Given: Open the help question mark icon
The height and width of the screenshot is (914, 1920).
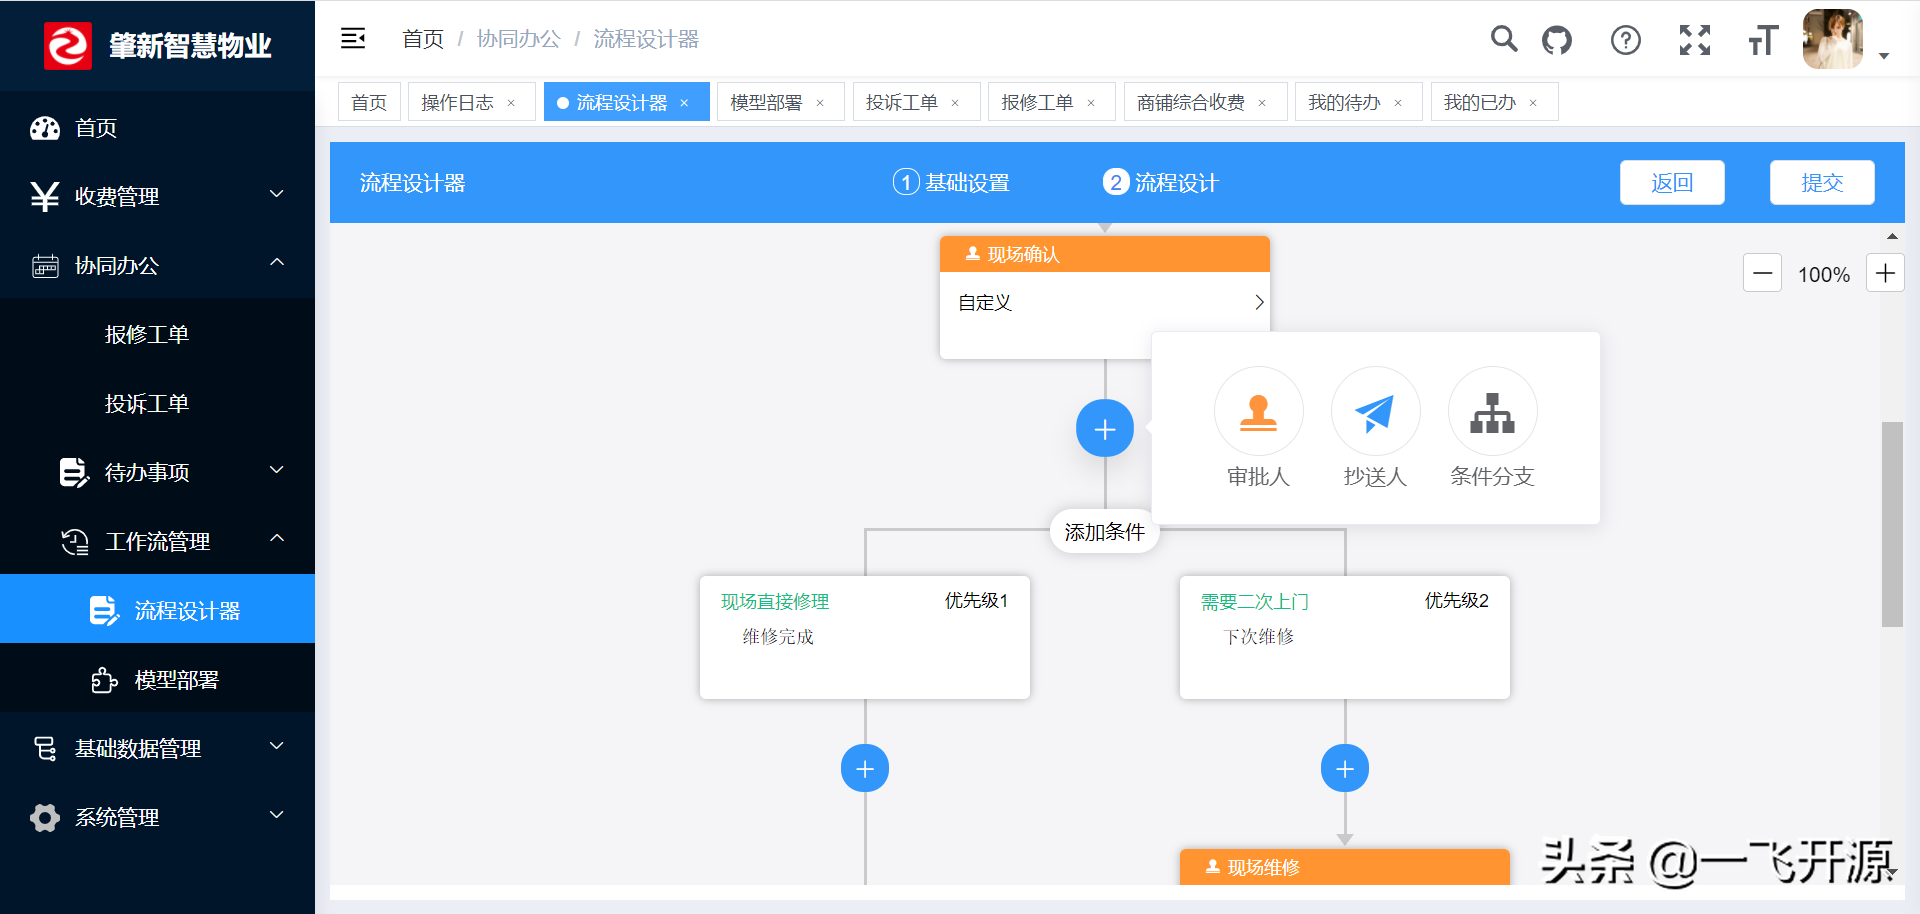Looking at the screenshot, I should [x=1626, y=40].
